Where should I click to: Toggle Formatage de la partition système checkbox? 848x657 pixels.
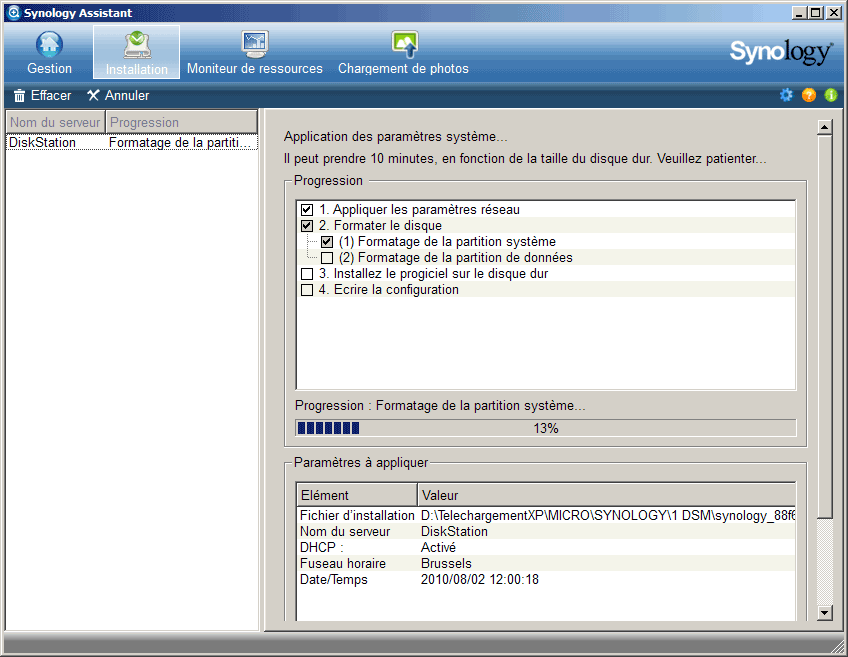point(327,242)
